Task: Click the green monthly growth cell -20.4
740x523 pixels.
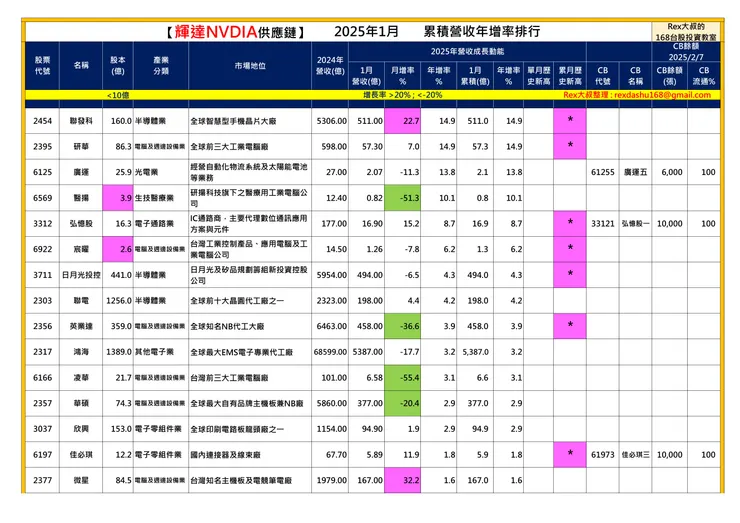Action: [403, 403]
